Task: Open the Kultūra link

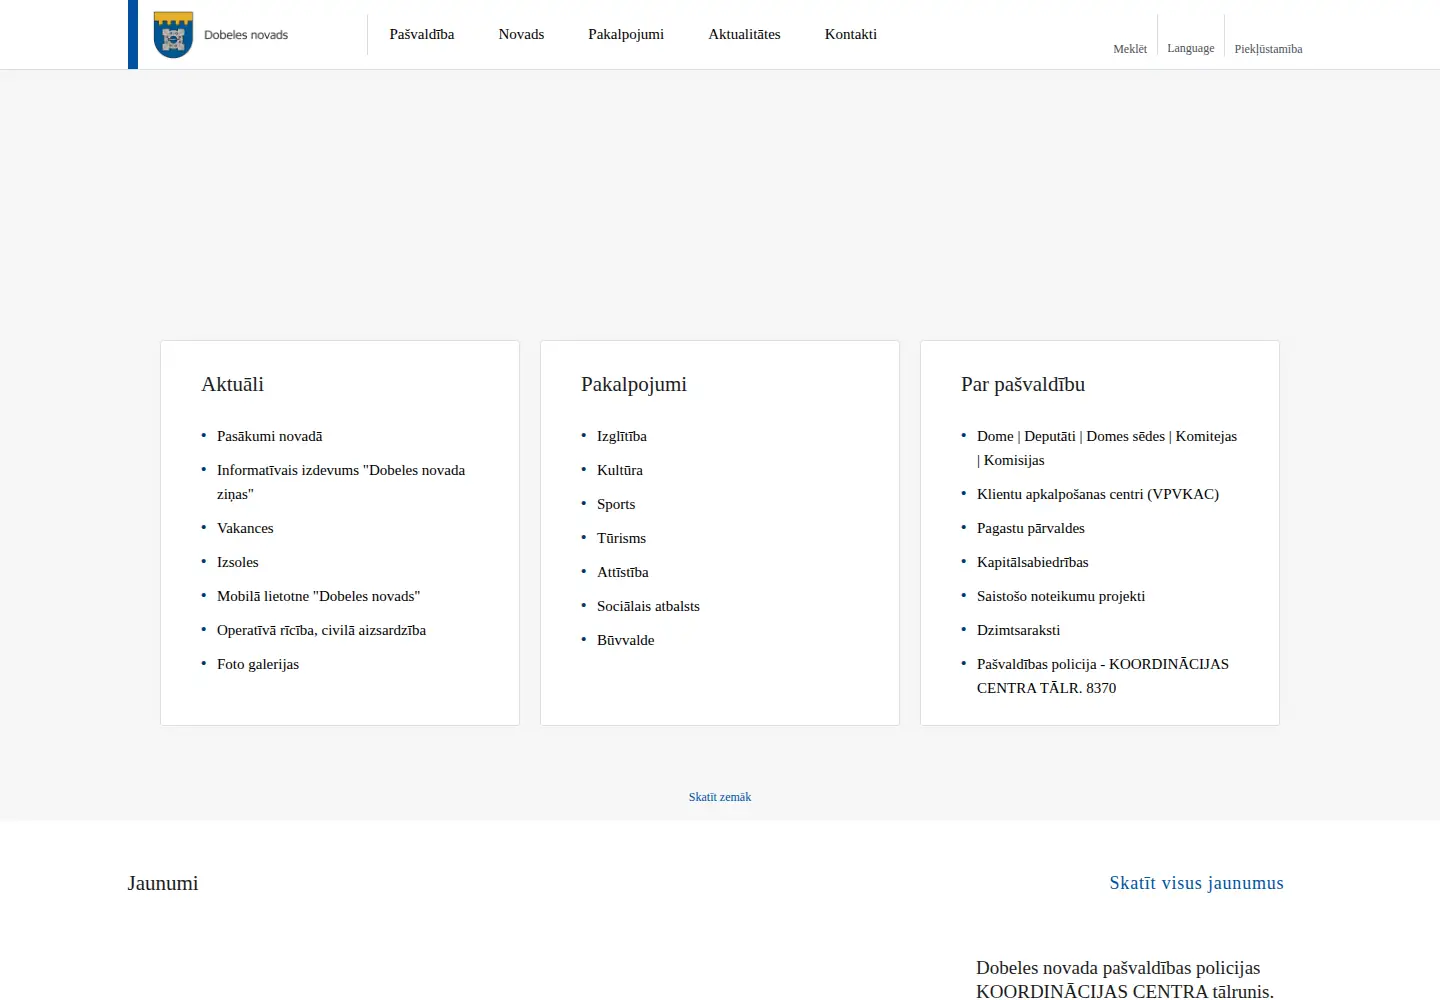Action: 620,470
